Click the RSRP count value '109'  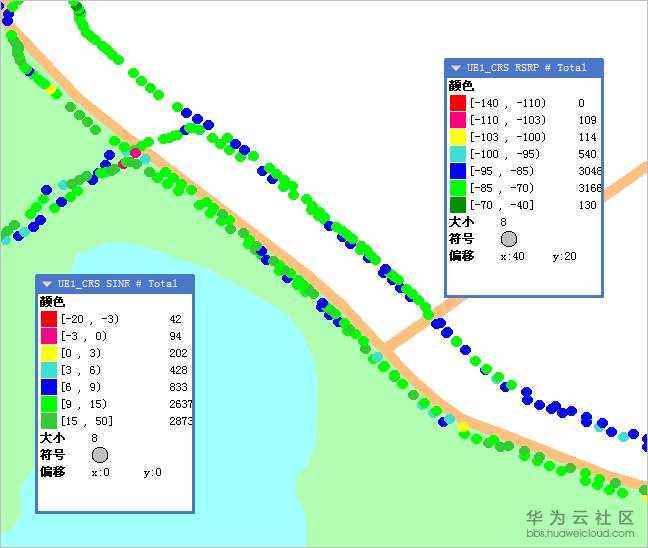coord(587,120)
